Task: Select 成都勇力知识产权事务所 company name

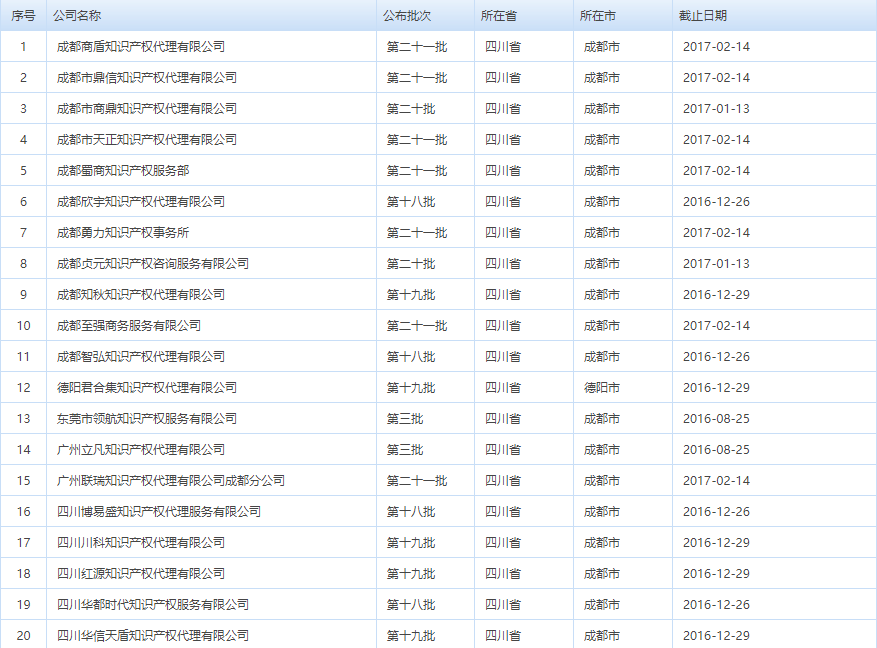Action: 122,233
